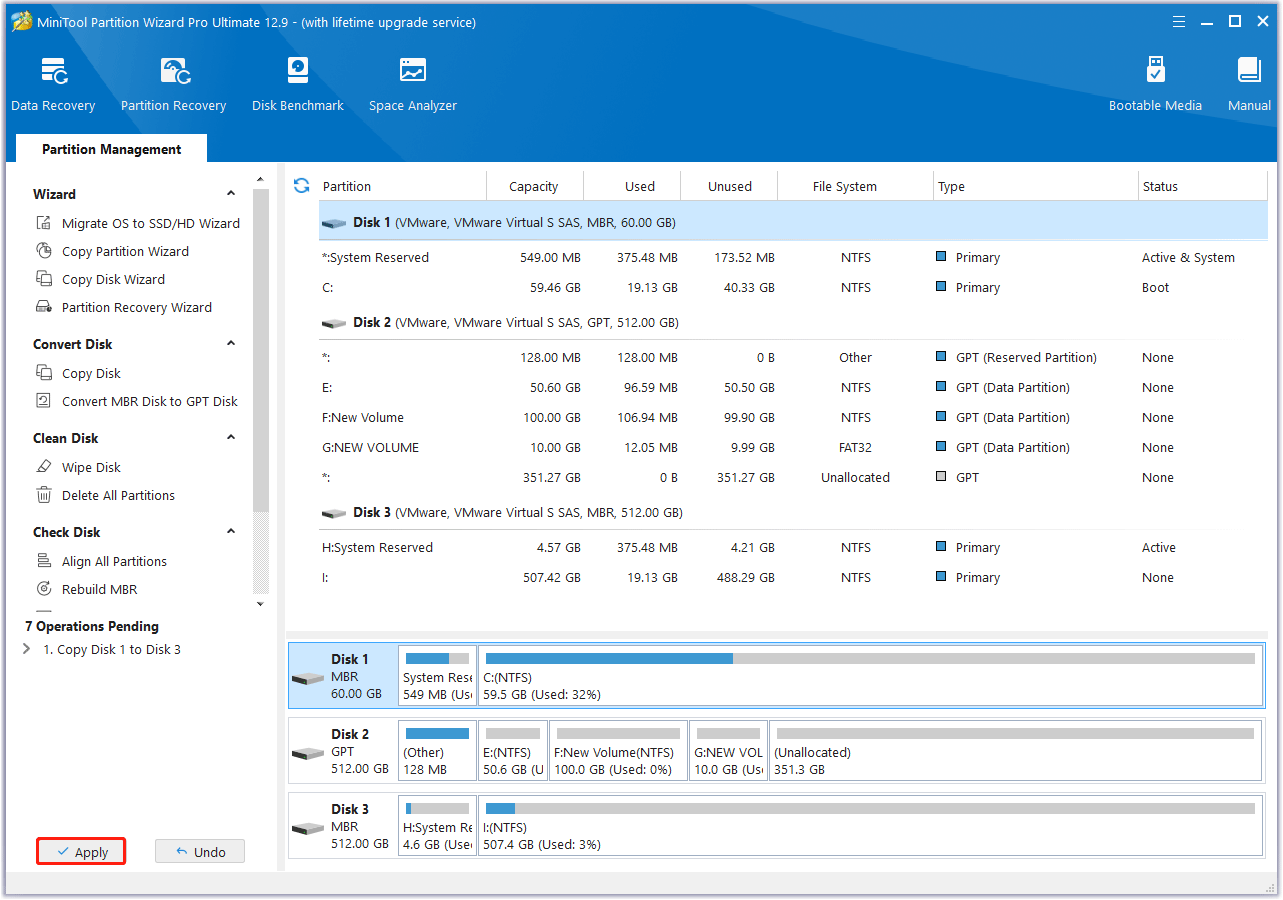The width and height of the screenshot is (1283, 900).
Task: Select Rebuild MBR option
Action: tap(87, 589)
